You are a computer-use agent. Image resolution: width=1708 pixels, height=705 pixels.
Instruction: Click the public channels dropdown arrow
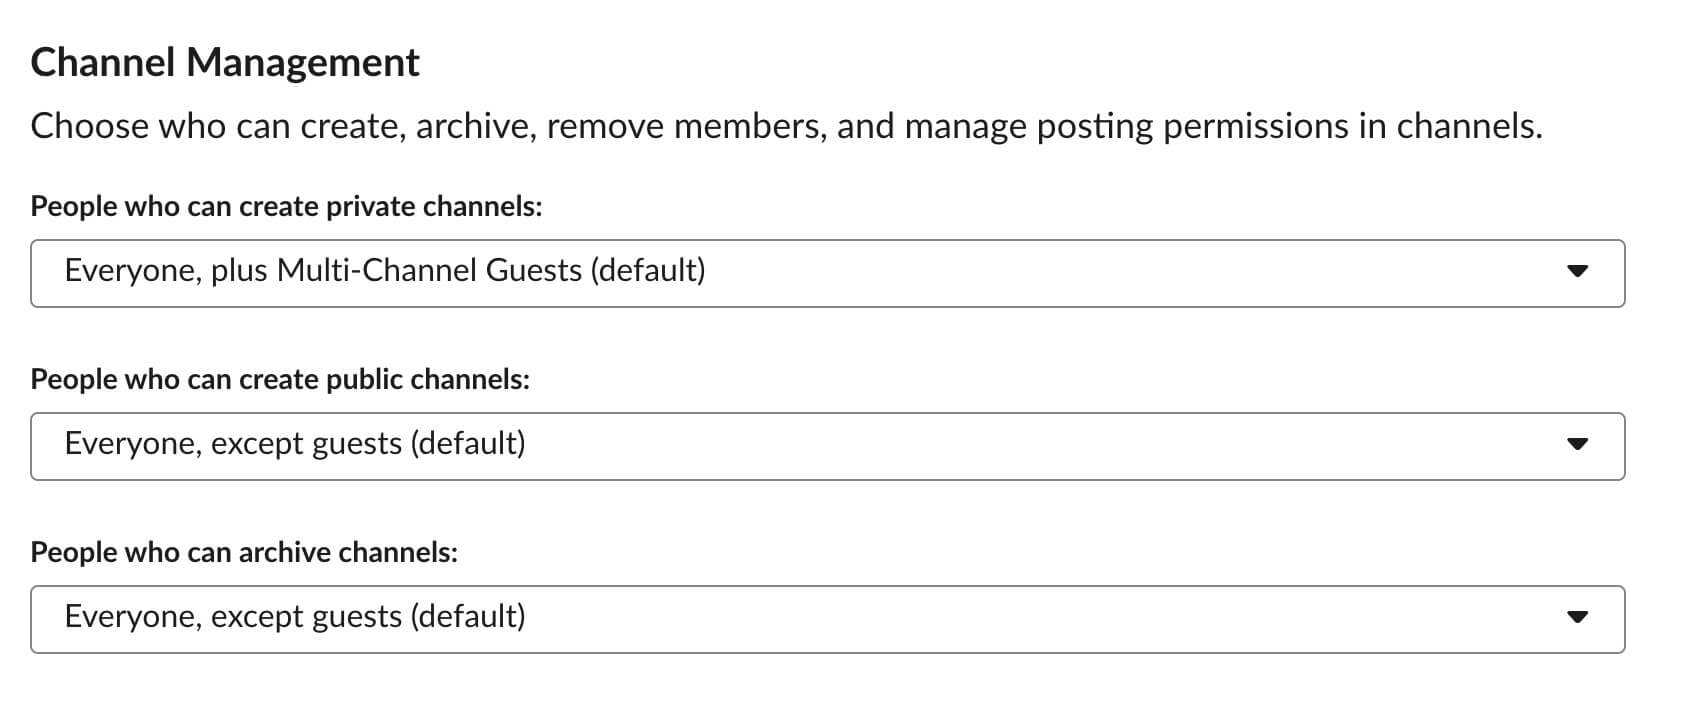tap(1577, 444)
